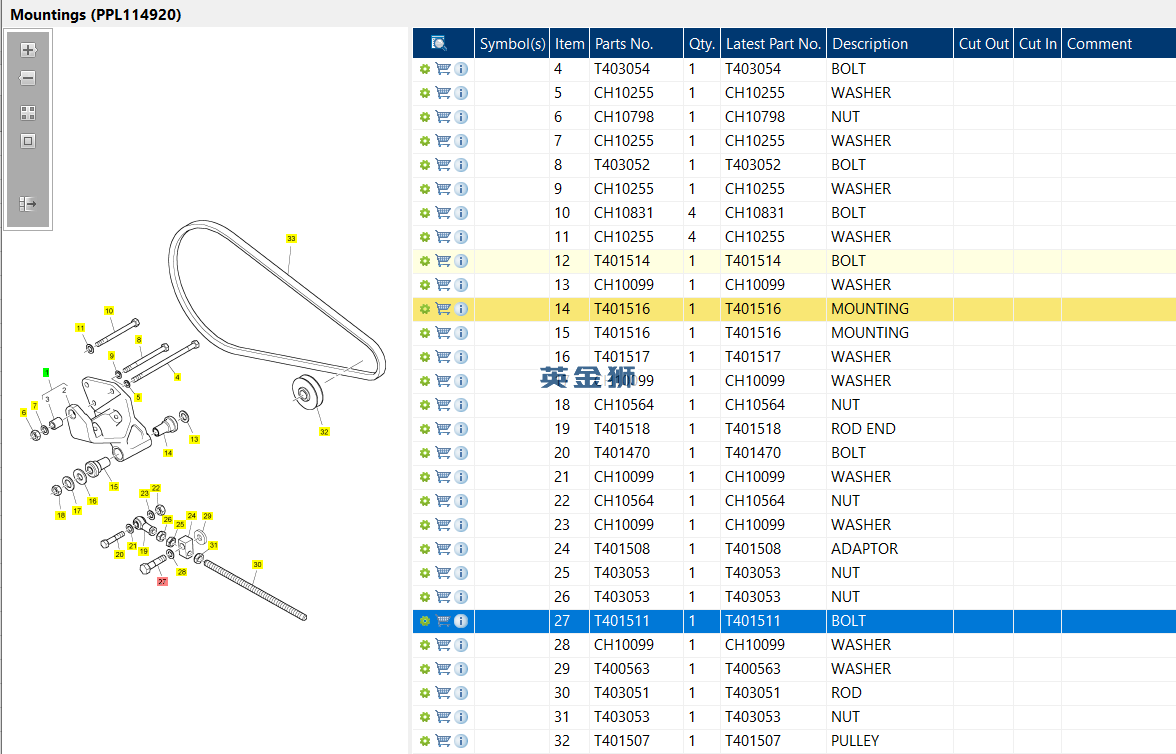Add item 32 PULLEY to cart
This screenshot has width=1176, height=754.
click(443, 741)
